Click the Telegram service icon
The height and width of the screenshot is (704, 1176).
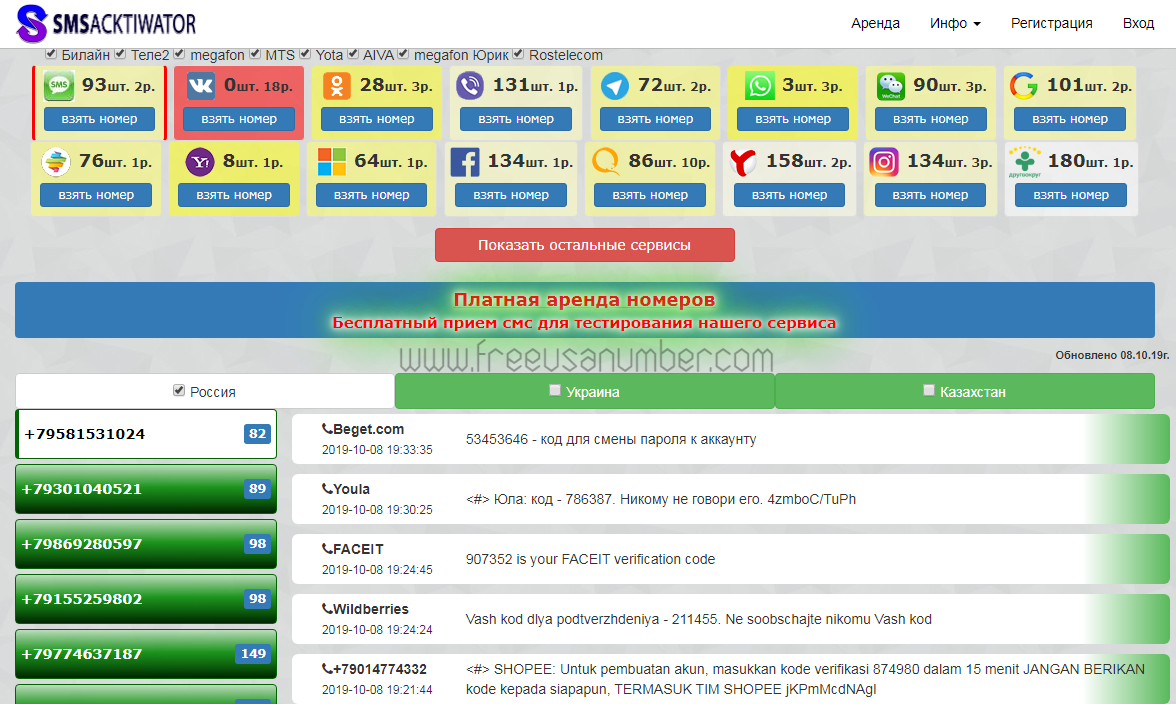(615, 85)
